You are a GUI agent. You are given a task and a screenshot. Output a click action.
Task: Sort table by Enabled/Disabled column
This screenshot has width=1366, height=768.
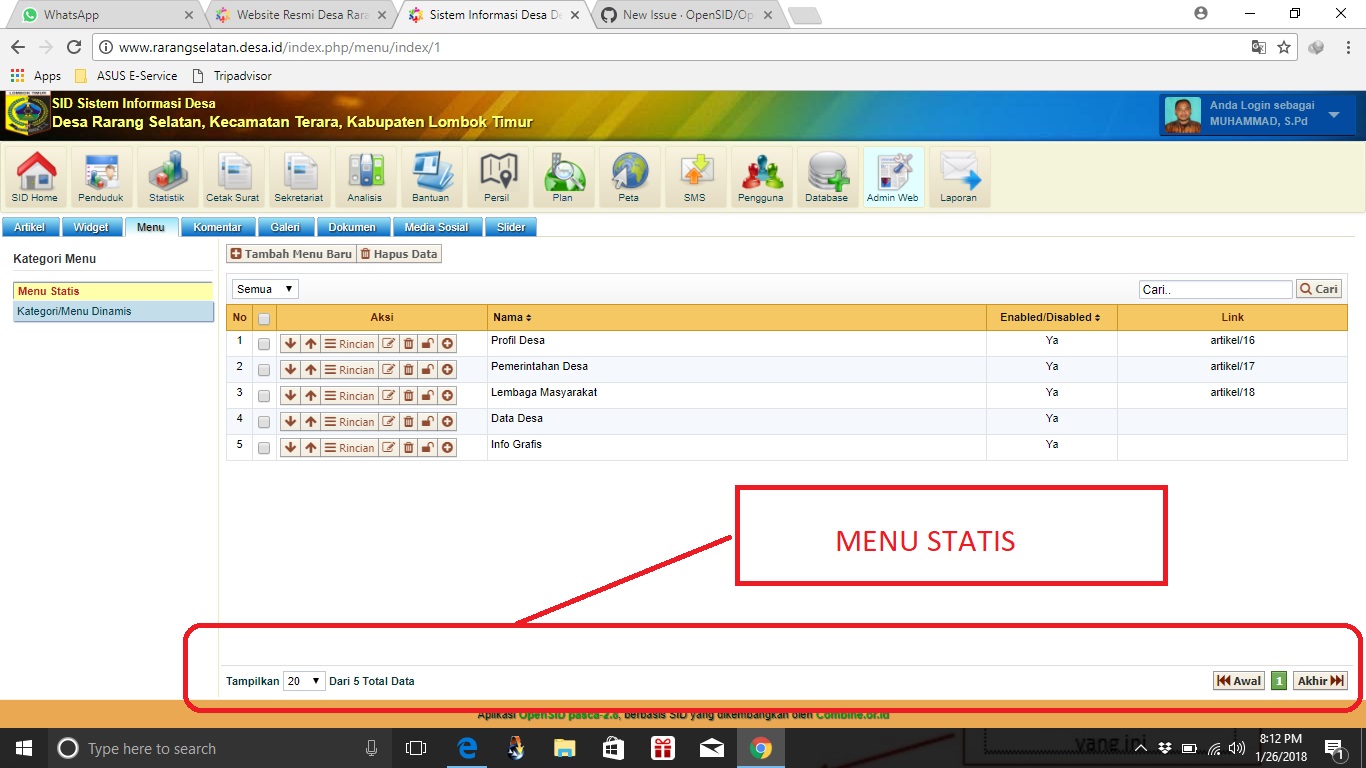(1050, 317)
